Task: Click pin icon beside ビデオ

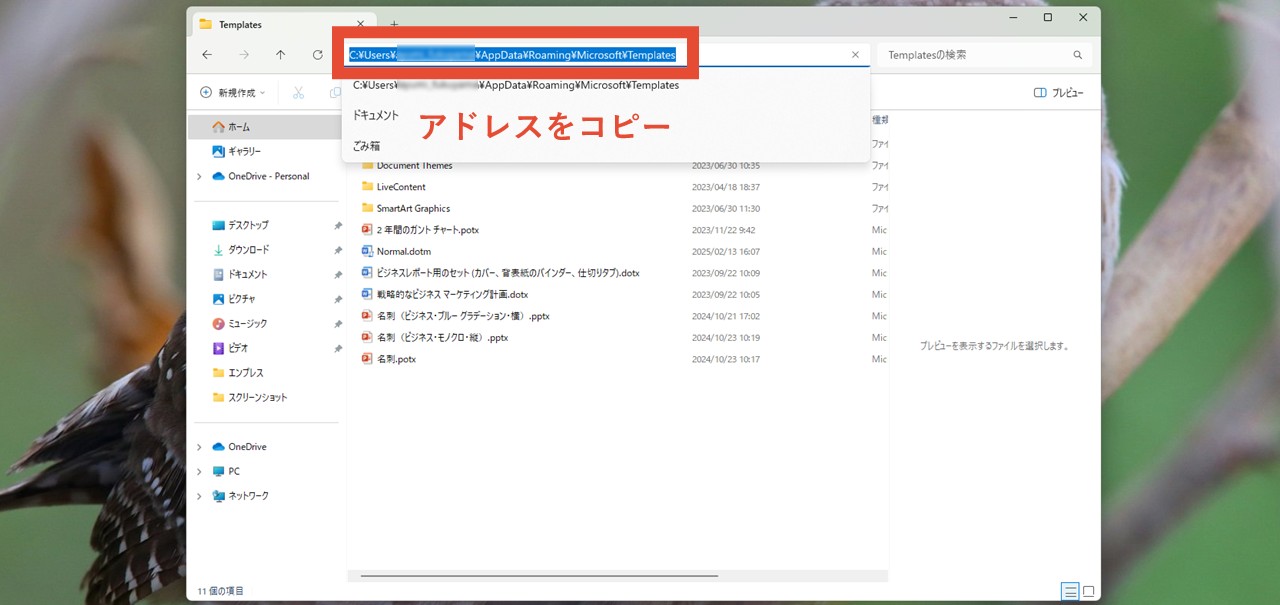Action: tap(338, 348)
